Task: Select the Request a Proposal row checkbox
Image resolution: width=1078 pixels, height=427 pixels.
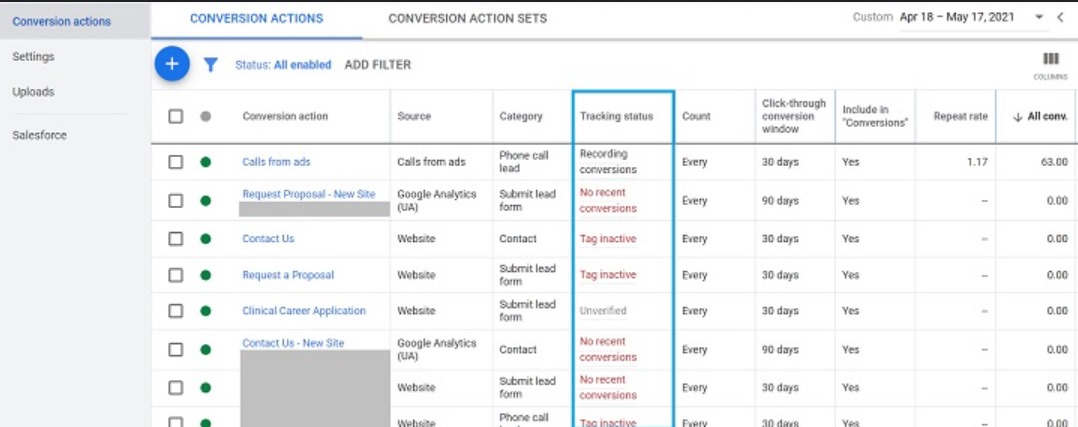Action: [176, 275]
